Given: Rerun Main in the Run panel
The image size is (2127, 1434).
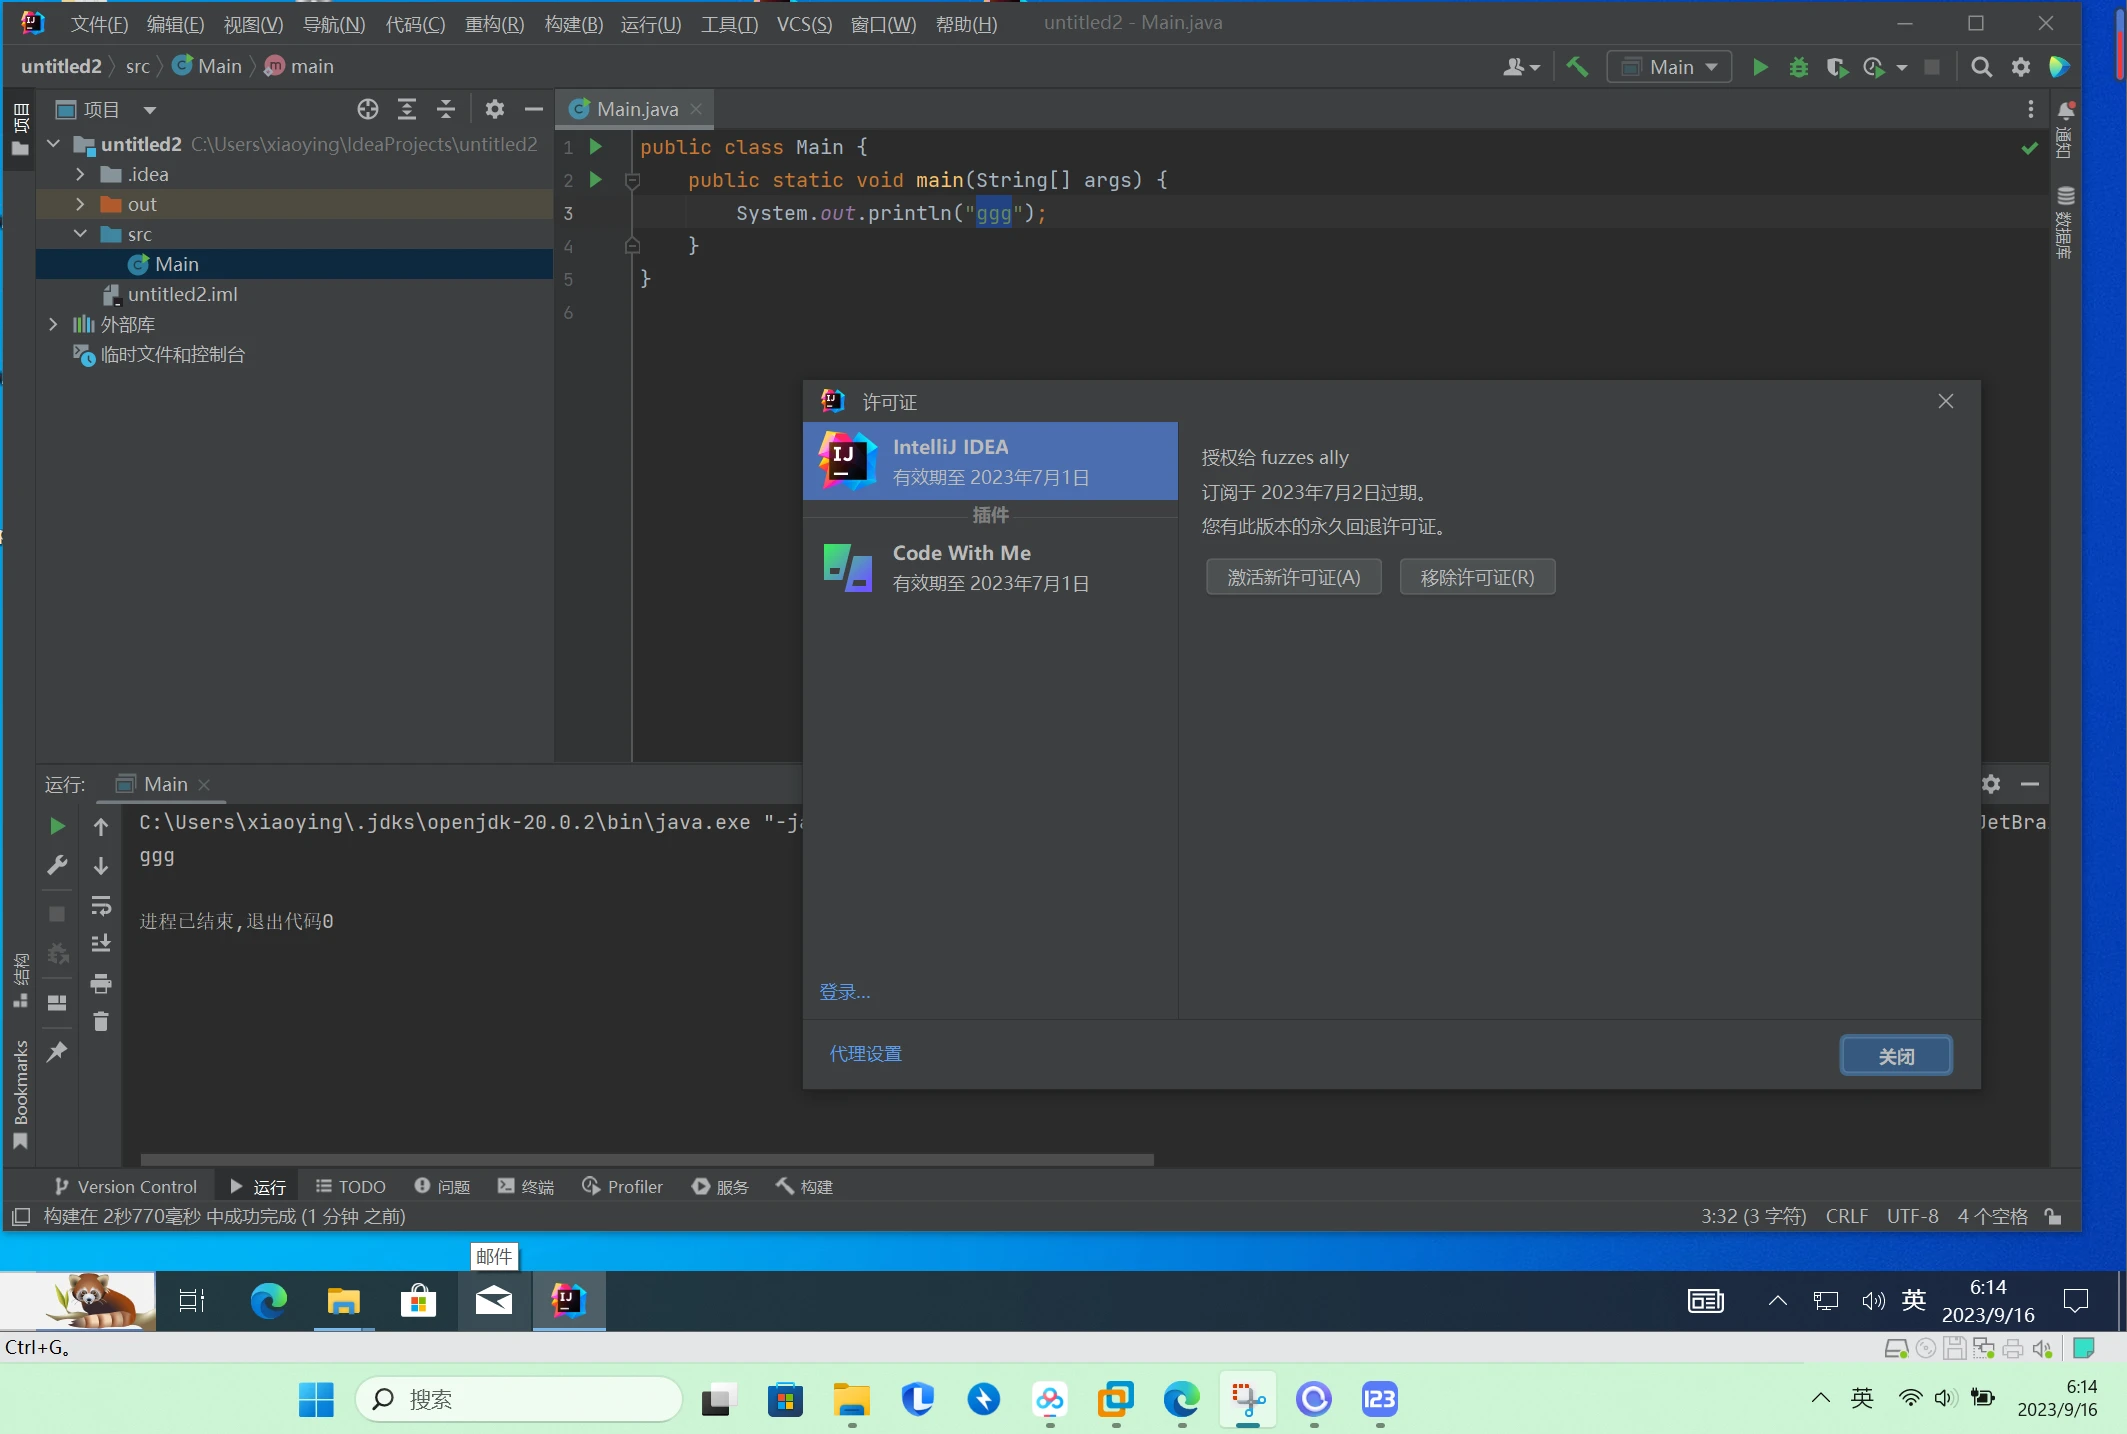Looking at the screenshot, I should click(57, 826).
